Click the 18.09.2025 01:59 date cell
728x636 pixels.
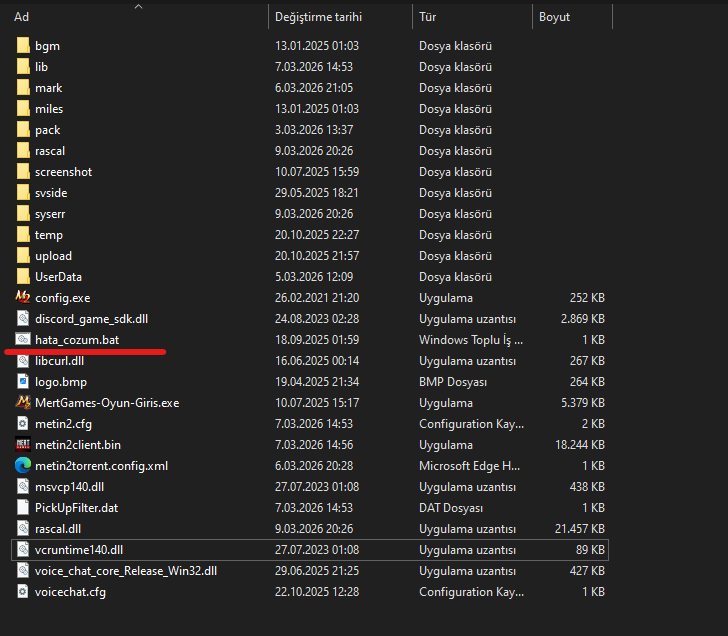317,340
